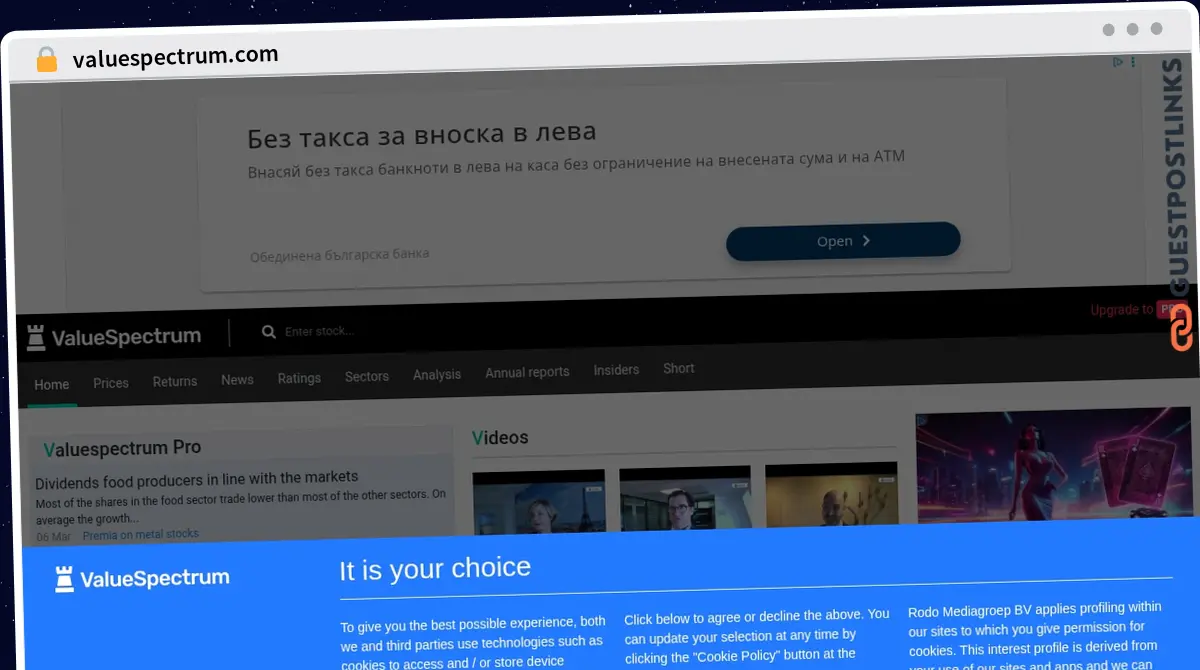This screenshot has width=1200, height=670.
Task: Play the third video thumbnail
Action: click(x=831, y=492)
